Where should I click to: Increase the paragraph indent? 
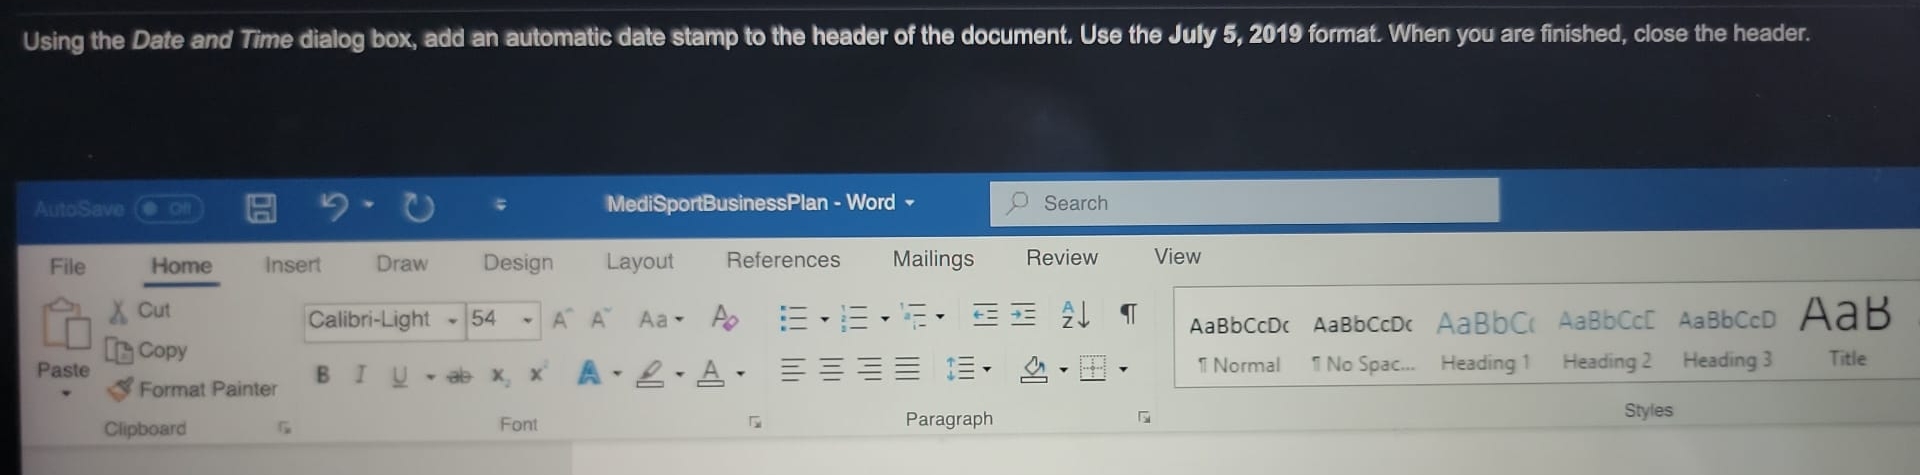click(x=1023, y=316)
